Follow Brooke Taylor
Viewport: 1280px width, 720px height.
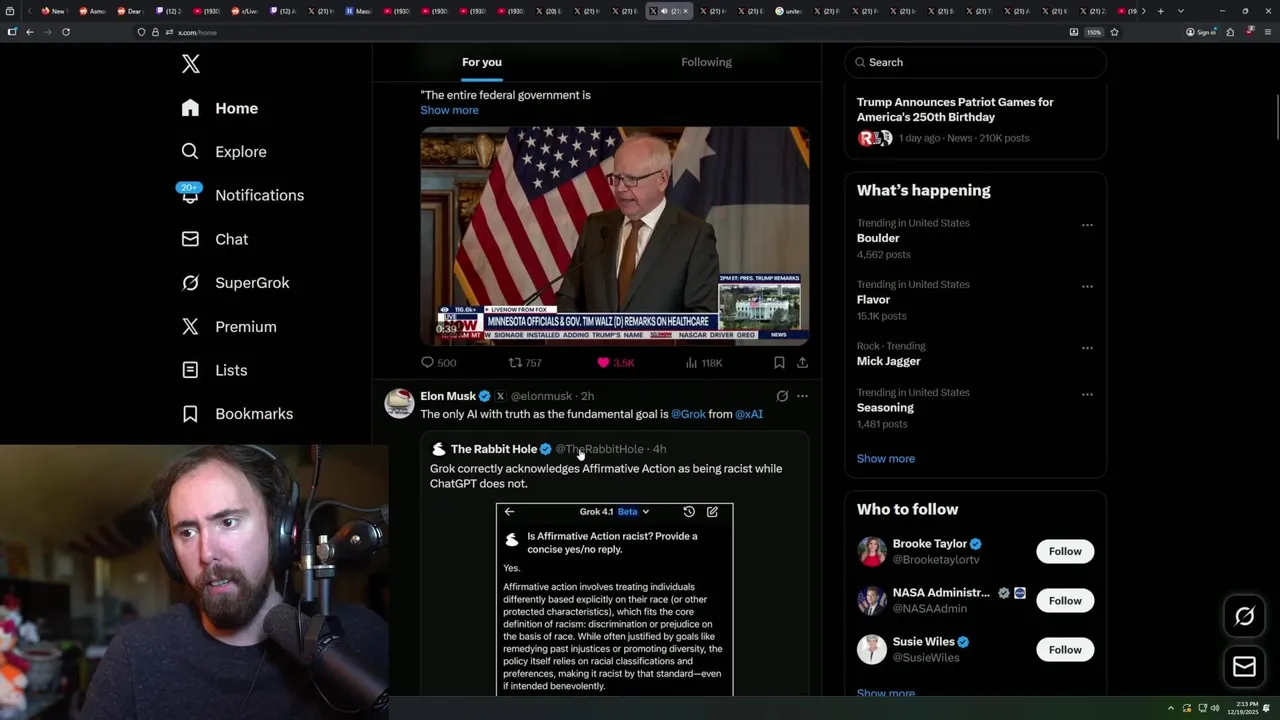(1065, 552)
